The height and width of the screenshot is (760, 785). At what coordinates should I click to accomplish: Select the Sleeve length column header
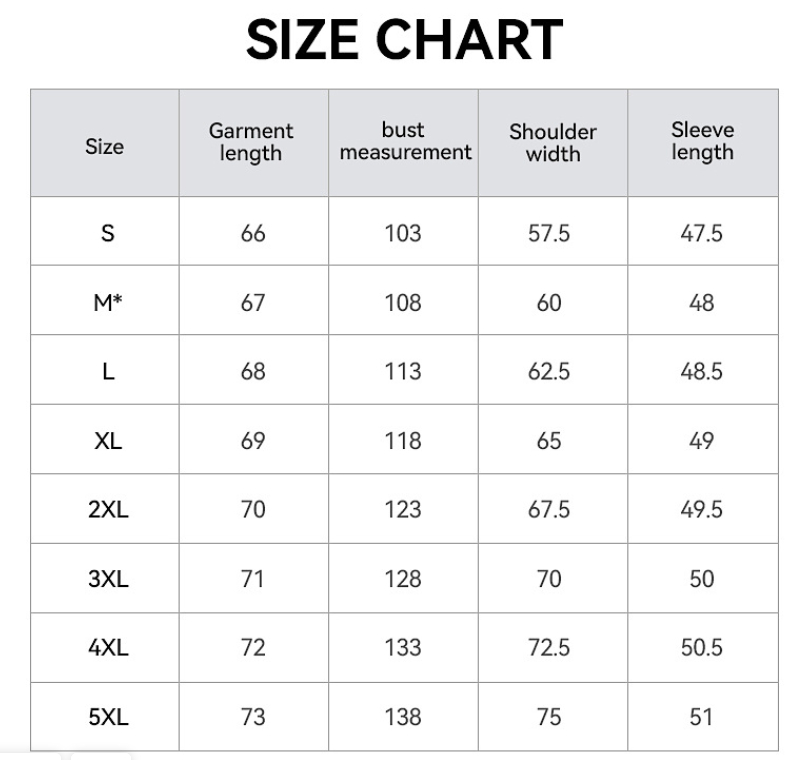point(702,141)
